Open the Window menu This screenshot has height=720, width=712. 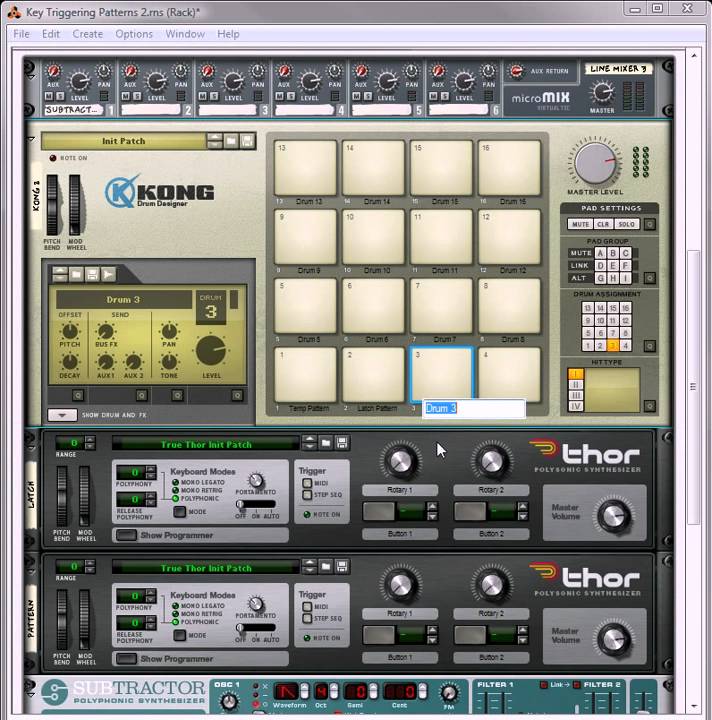pyautogui.click(x=185, y=34)
